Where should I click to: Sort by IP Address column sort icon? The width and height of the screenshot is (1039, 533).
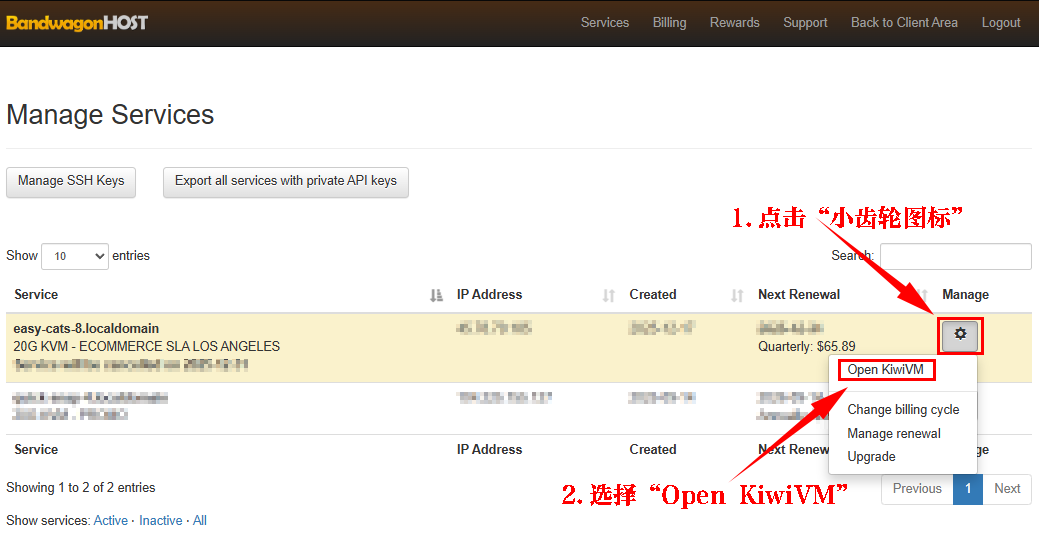point(609,295)
